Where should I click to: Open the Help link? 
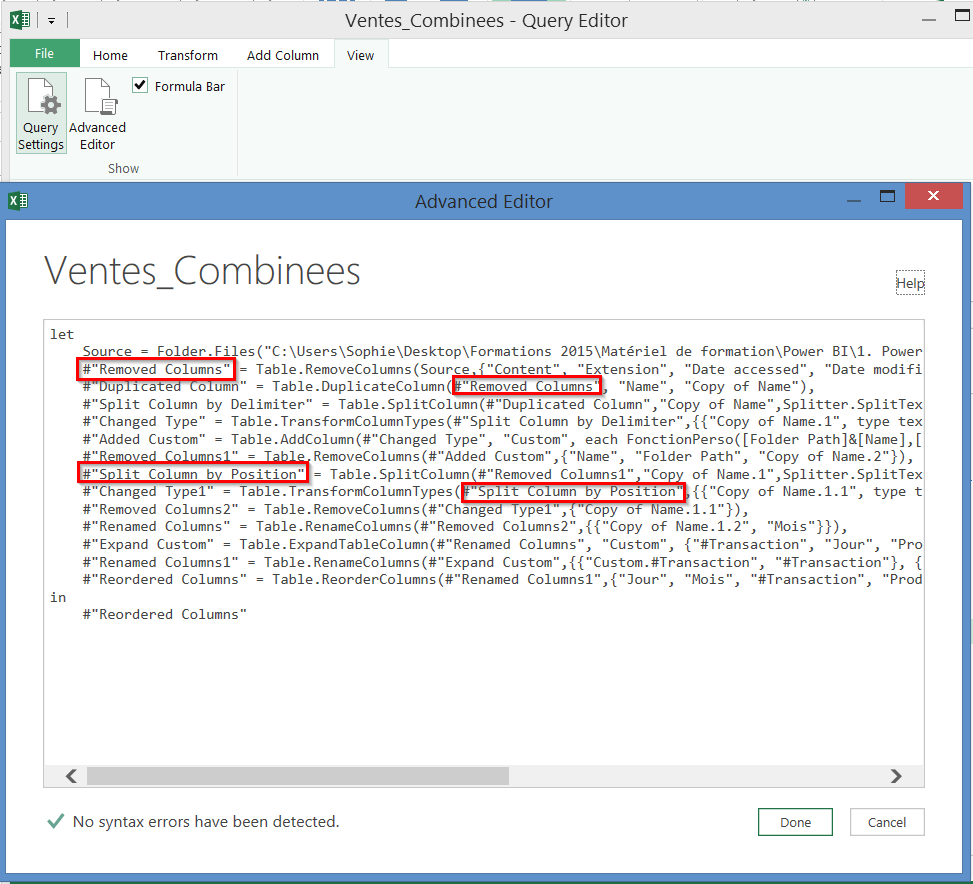[910, 282]
